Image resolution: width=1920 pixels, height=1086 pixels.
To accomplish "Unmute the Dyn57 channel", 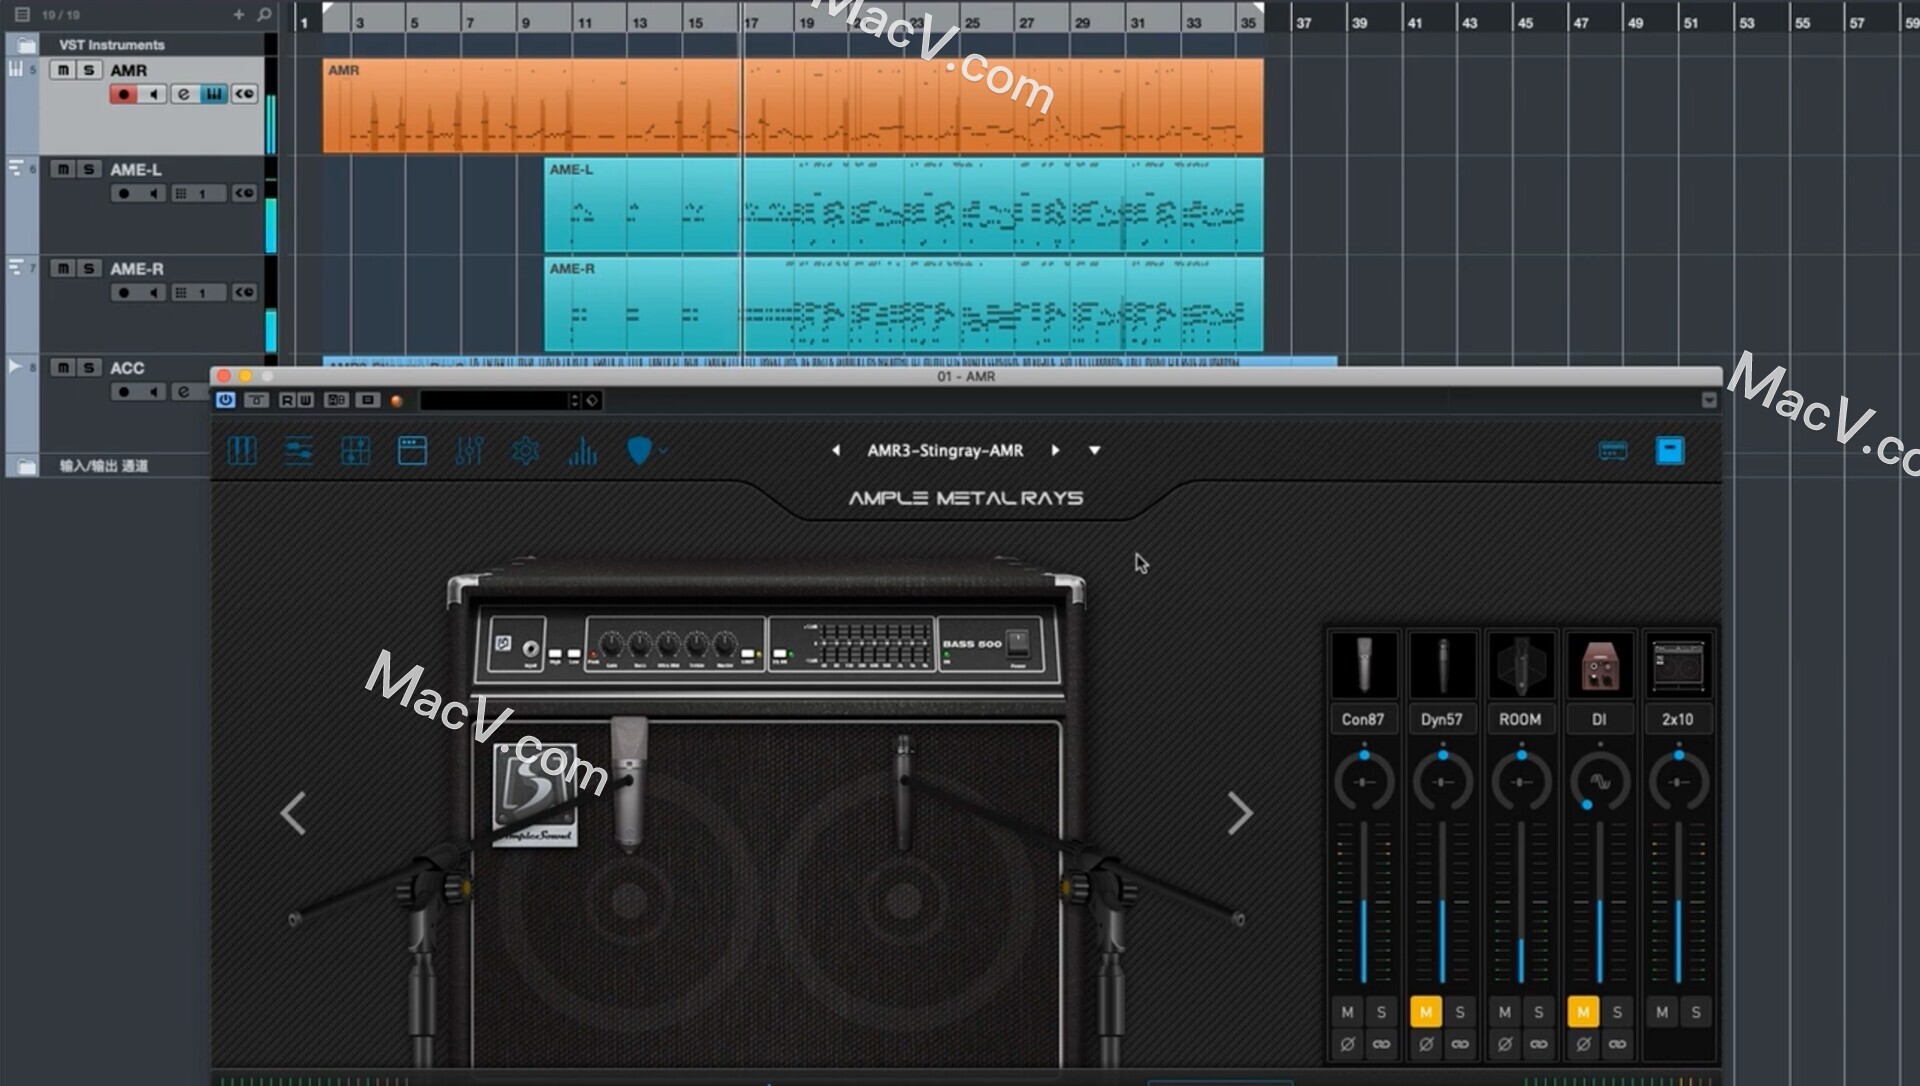I will [1425, 1012].
